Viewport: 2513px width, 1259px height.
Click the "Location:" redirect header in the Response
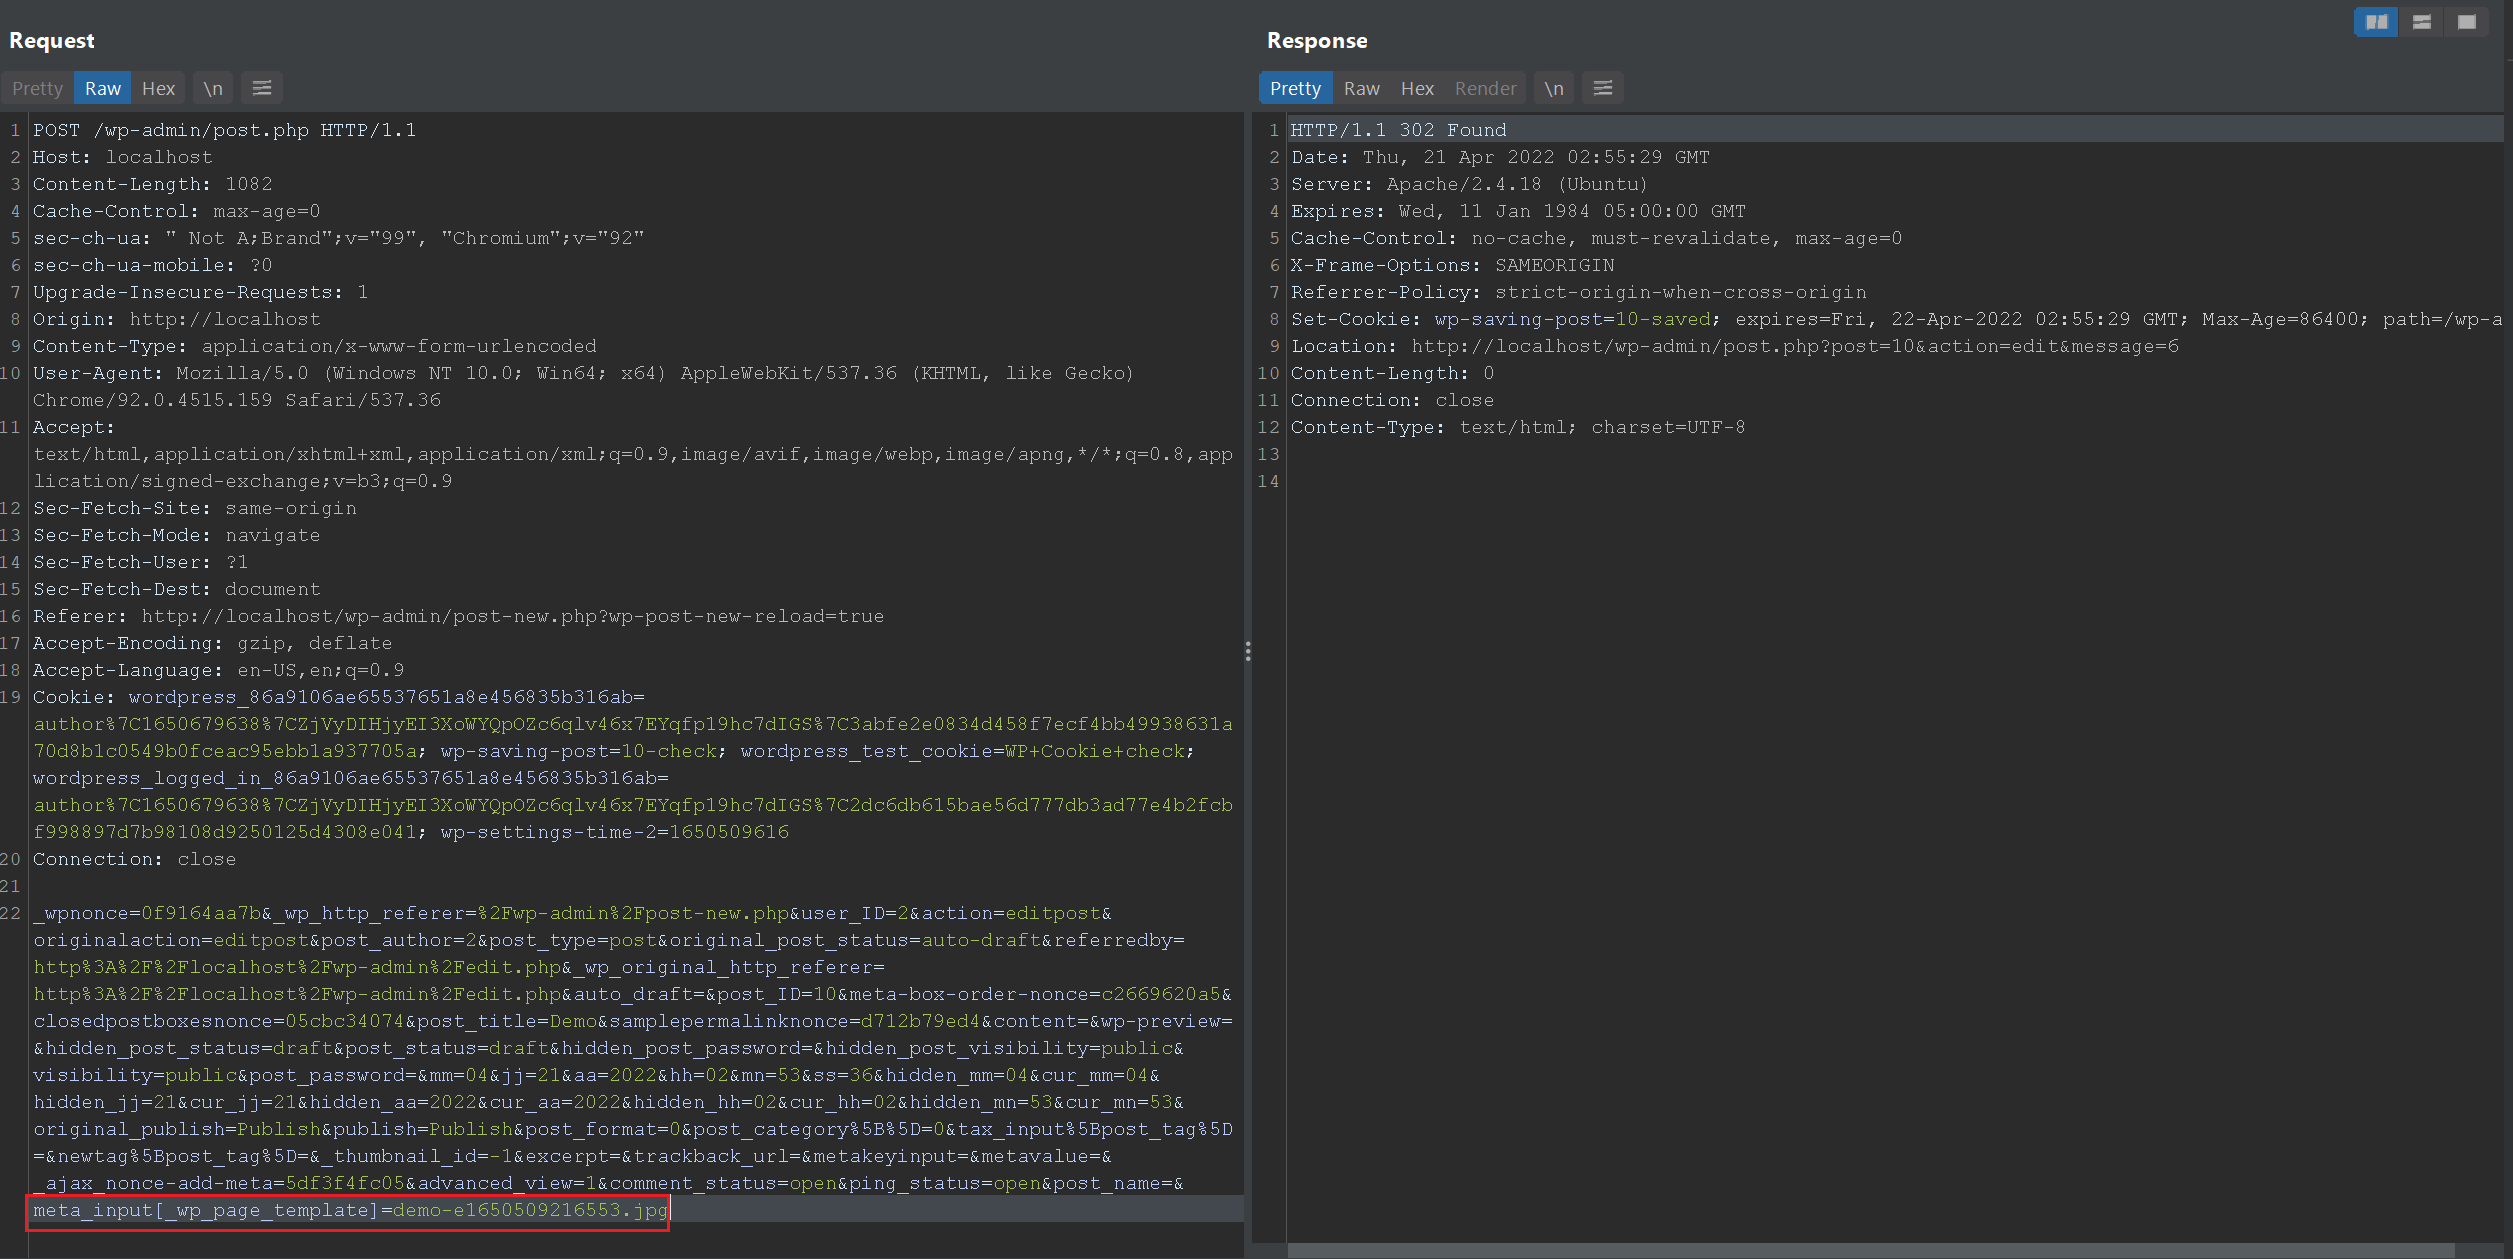1735,346
